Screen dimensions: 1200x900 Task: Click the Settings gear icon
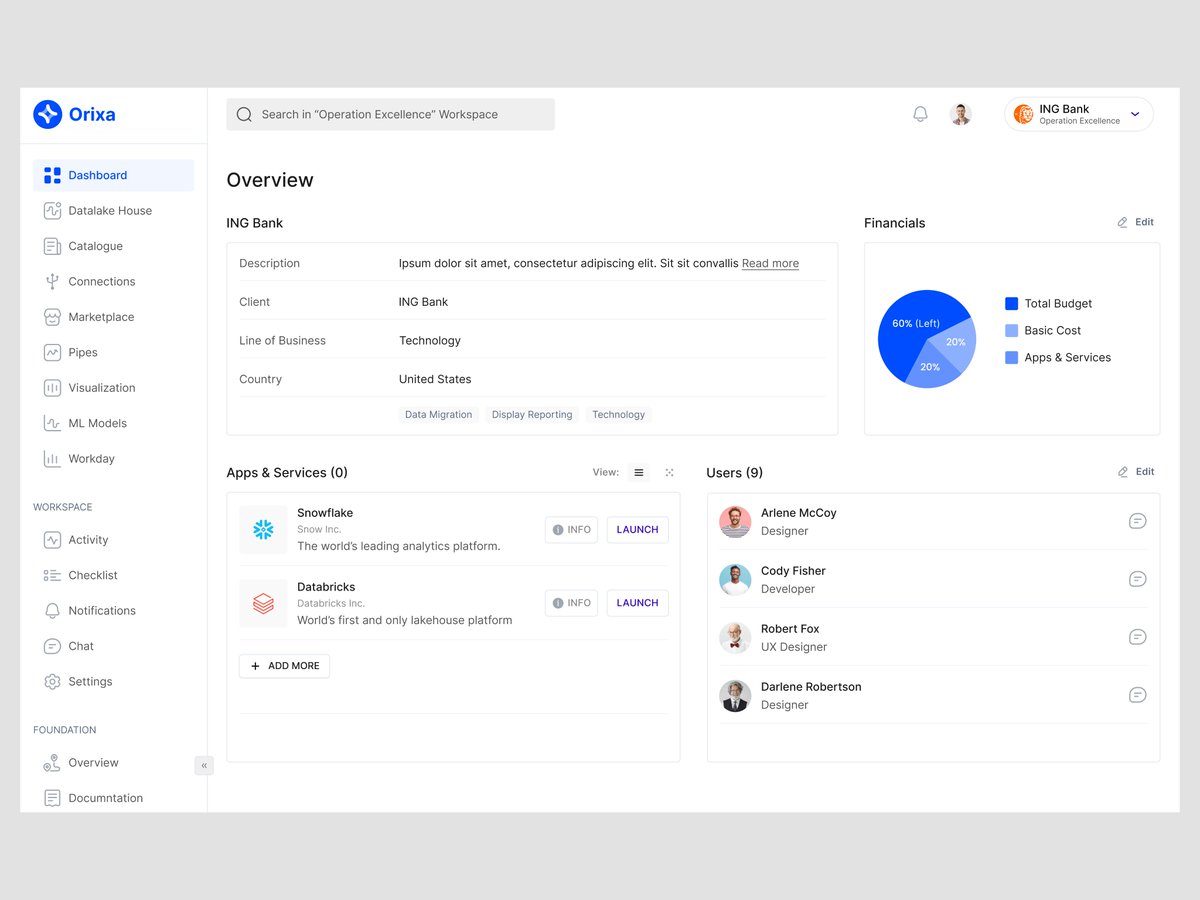point(52,682)
